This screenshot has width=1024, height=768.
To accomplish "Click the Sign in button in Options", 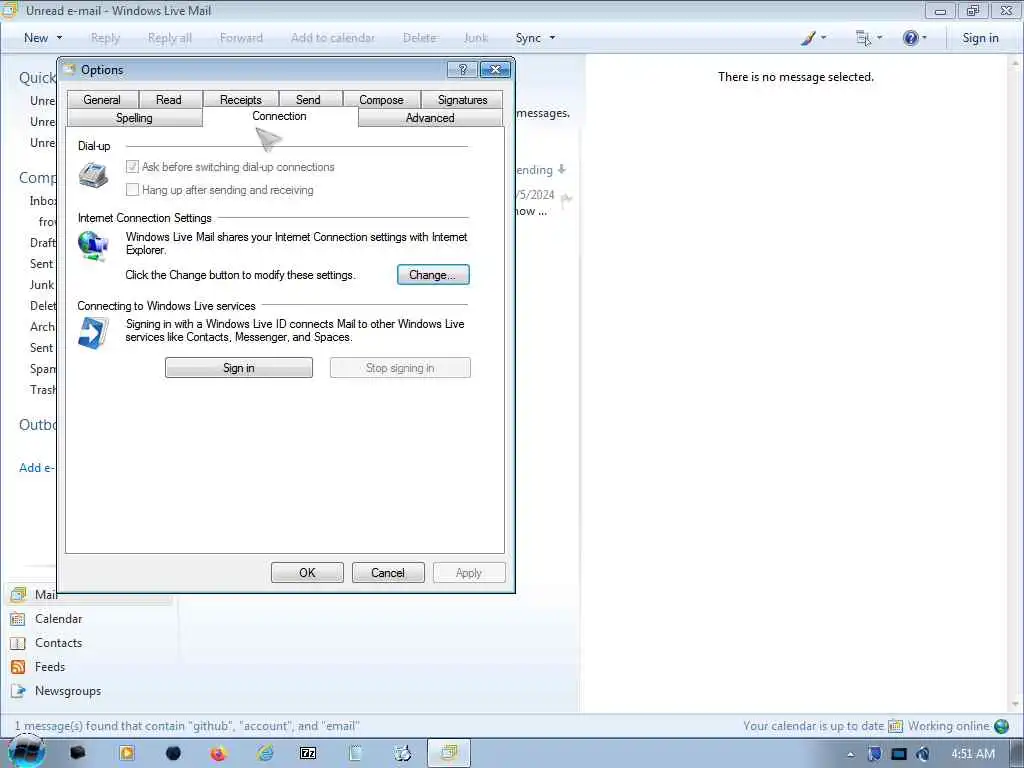I will (x=238, y=368).
